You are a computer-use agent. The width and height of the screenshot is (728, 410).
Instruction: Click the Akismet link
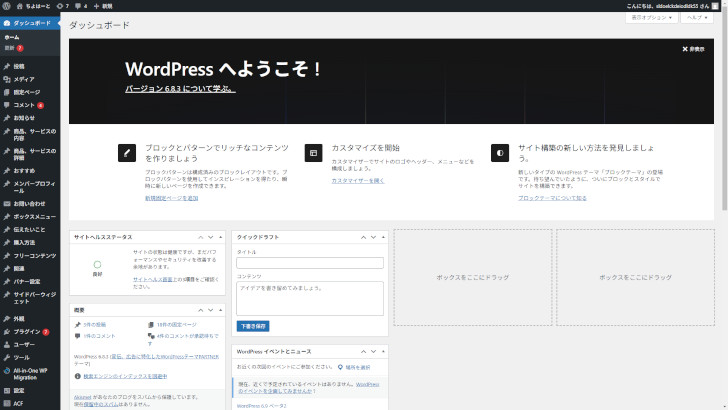click(83, 397)
